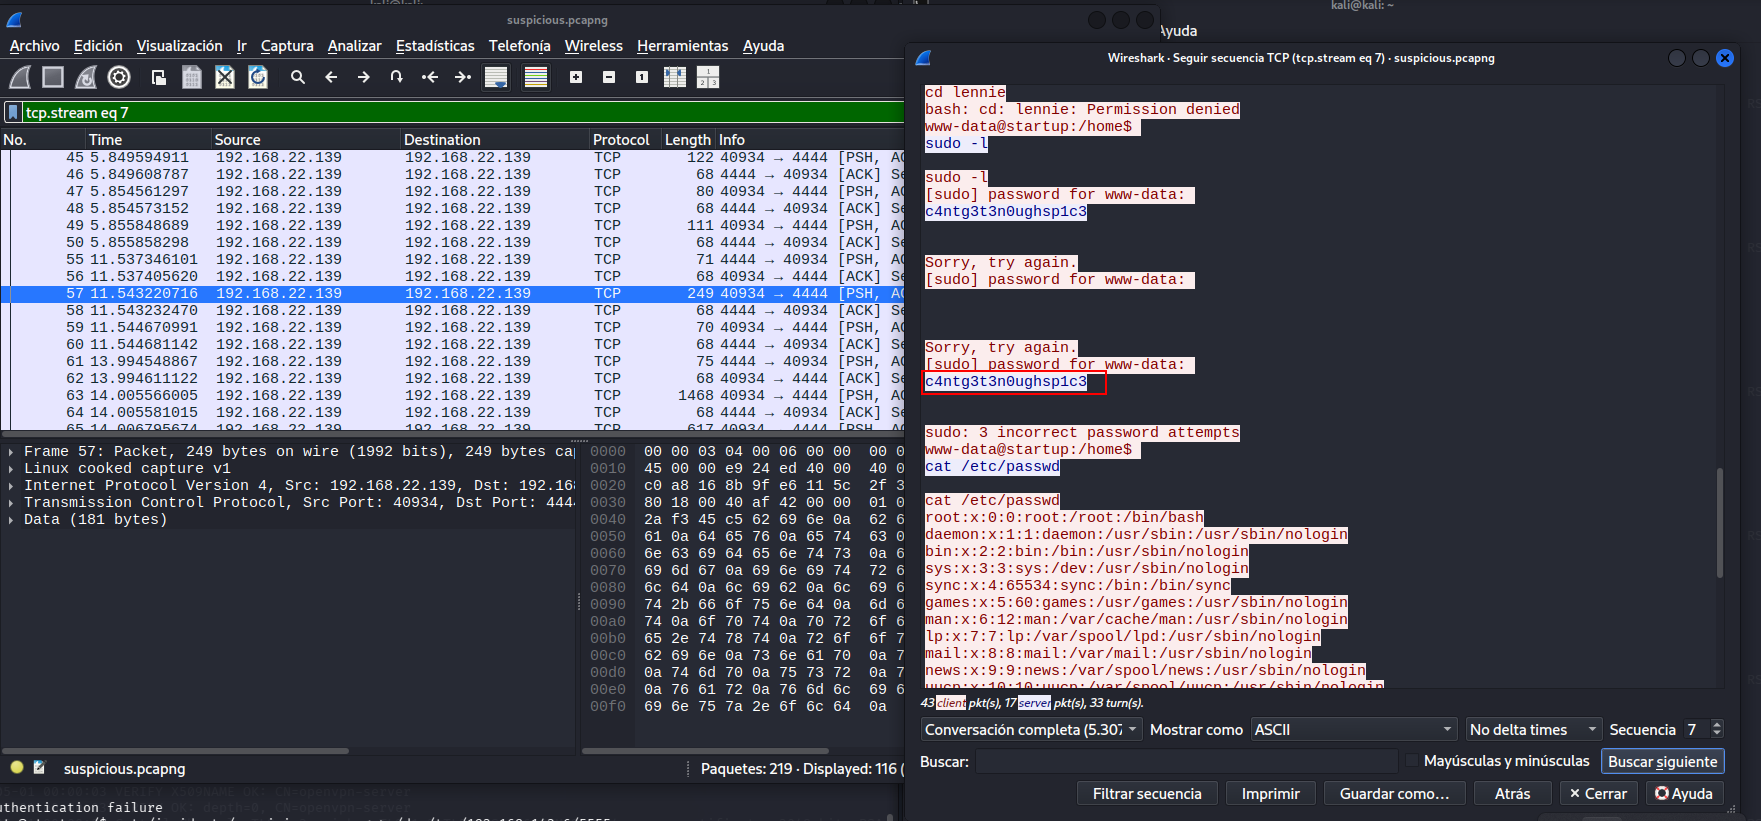Open the Archivo menu
1761x821 pixels.
tap(35, 46)
